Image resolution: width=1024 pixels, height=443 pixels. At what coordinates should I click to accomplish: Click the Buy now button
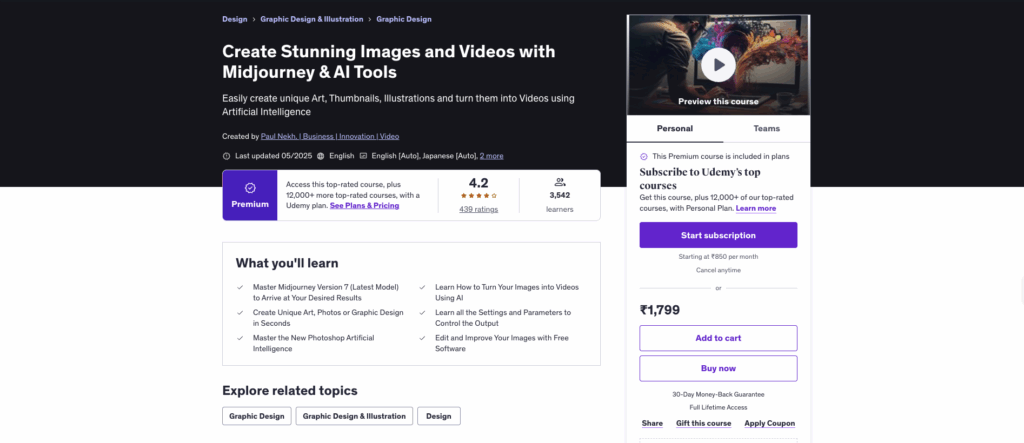718,369
